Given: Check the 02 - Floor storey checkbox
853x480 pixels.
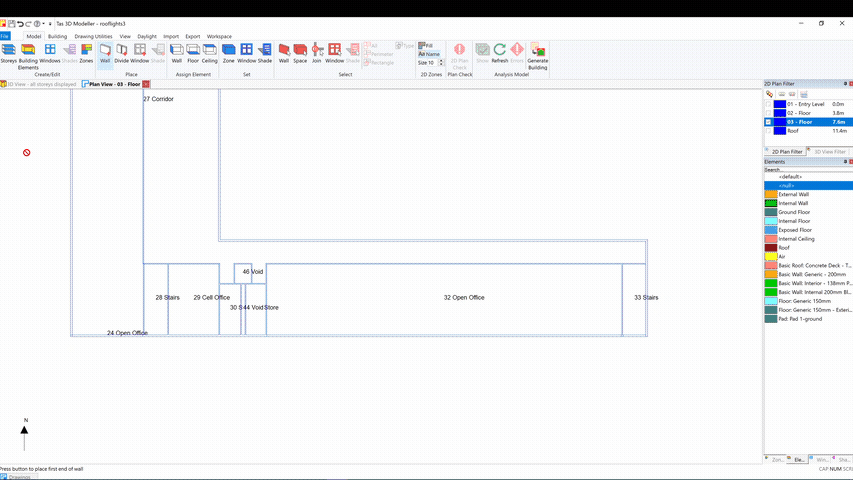Looking at the screenshot, I should pos(768,113).
